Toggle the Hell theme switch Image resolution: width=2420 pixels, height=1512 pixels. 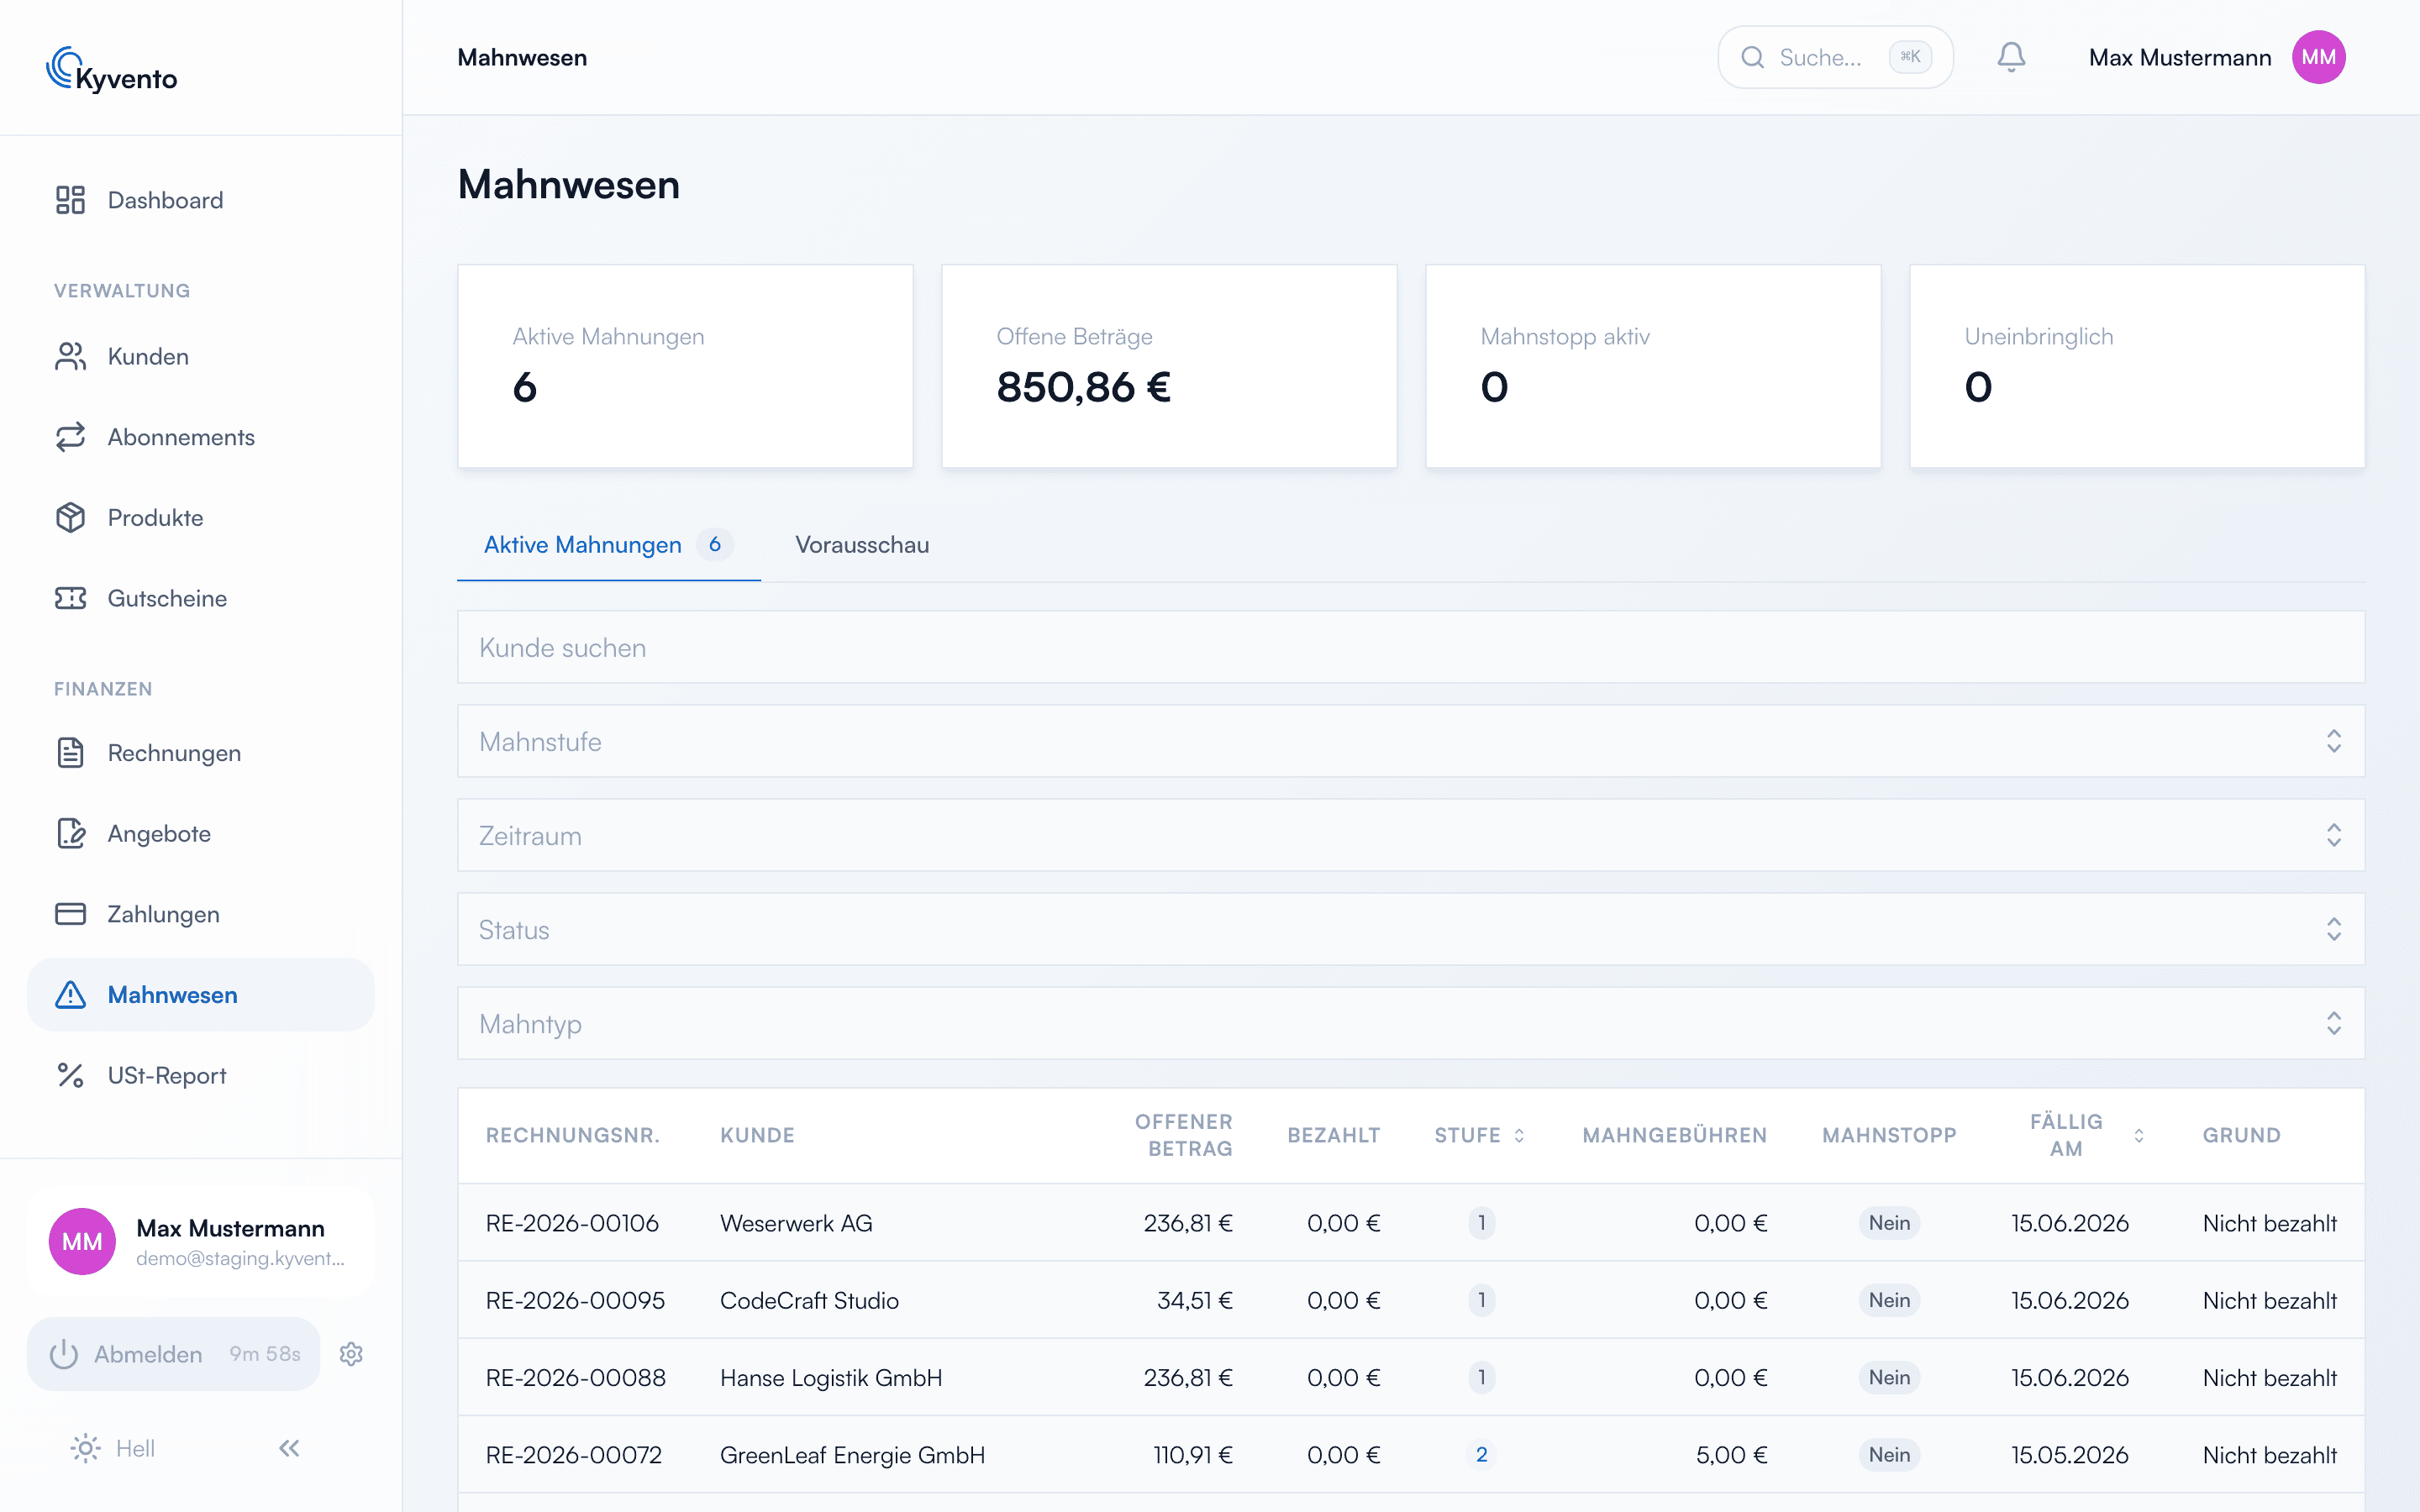113,1448
